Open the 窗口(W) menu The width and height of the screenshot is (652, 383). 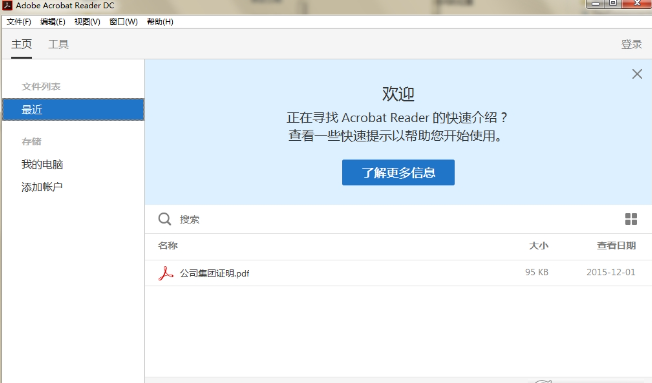click(x=123, y=22)
